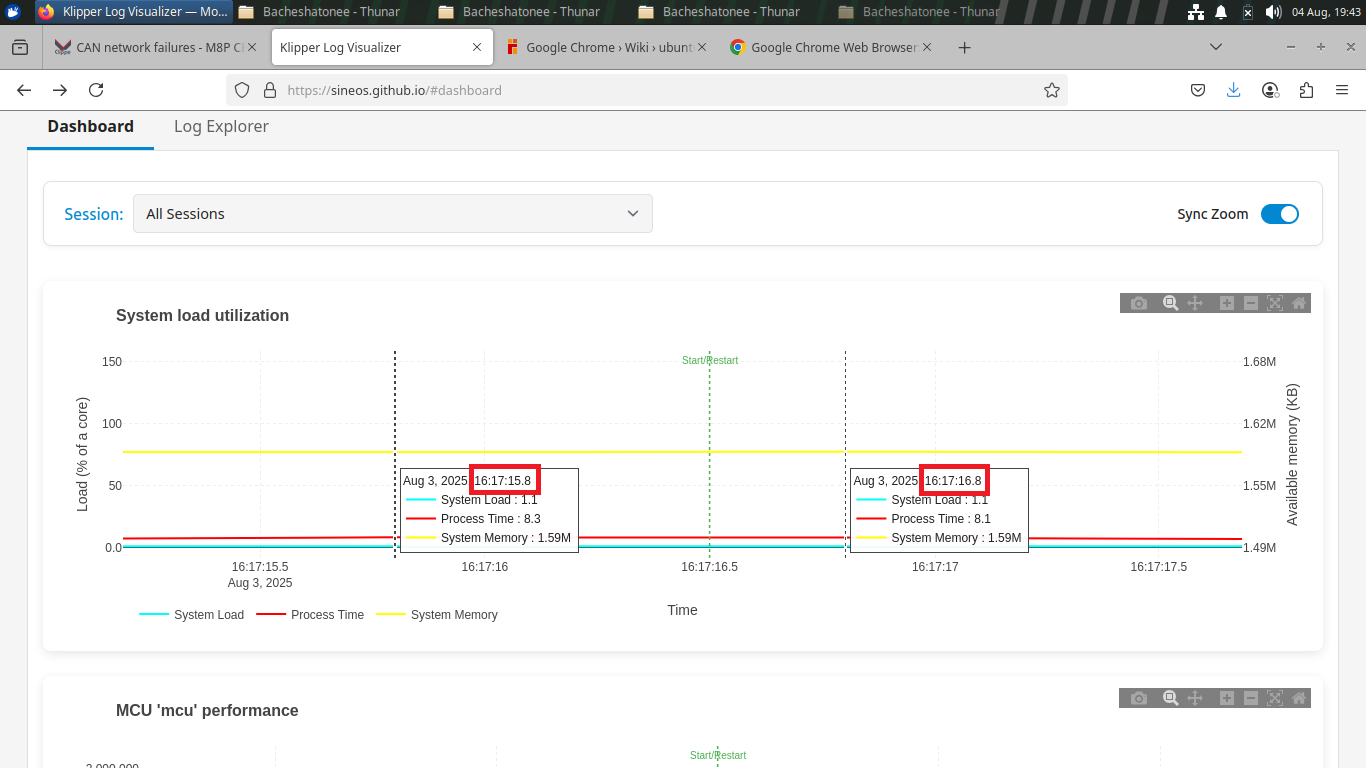Click the 16:17:16 time axis label
This screenshot has height=768, width=1366.
point(484,567)
